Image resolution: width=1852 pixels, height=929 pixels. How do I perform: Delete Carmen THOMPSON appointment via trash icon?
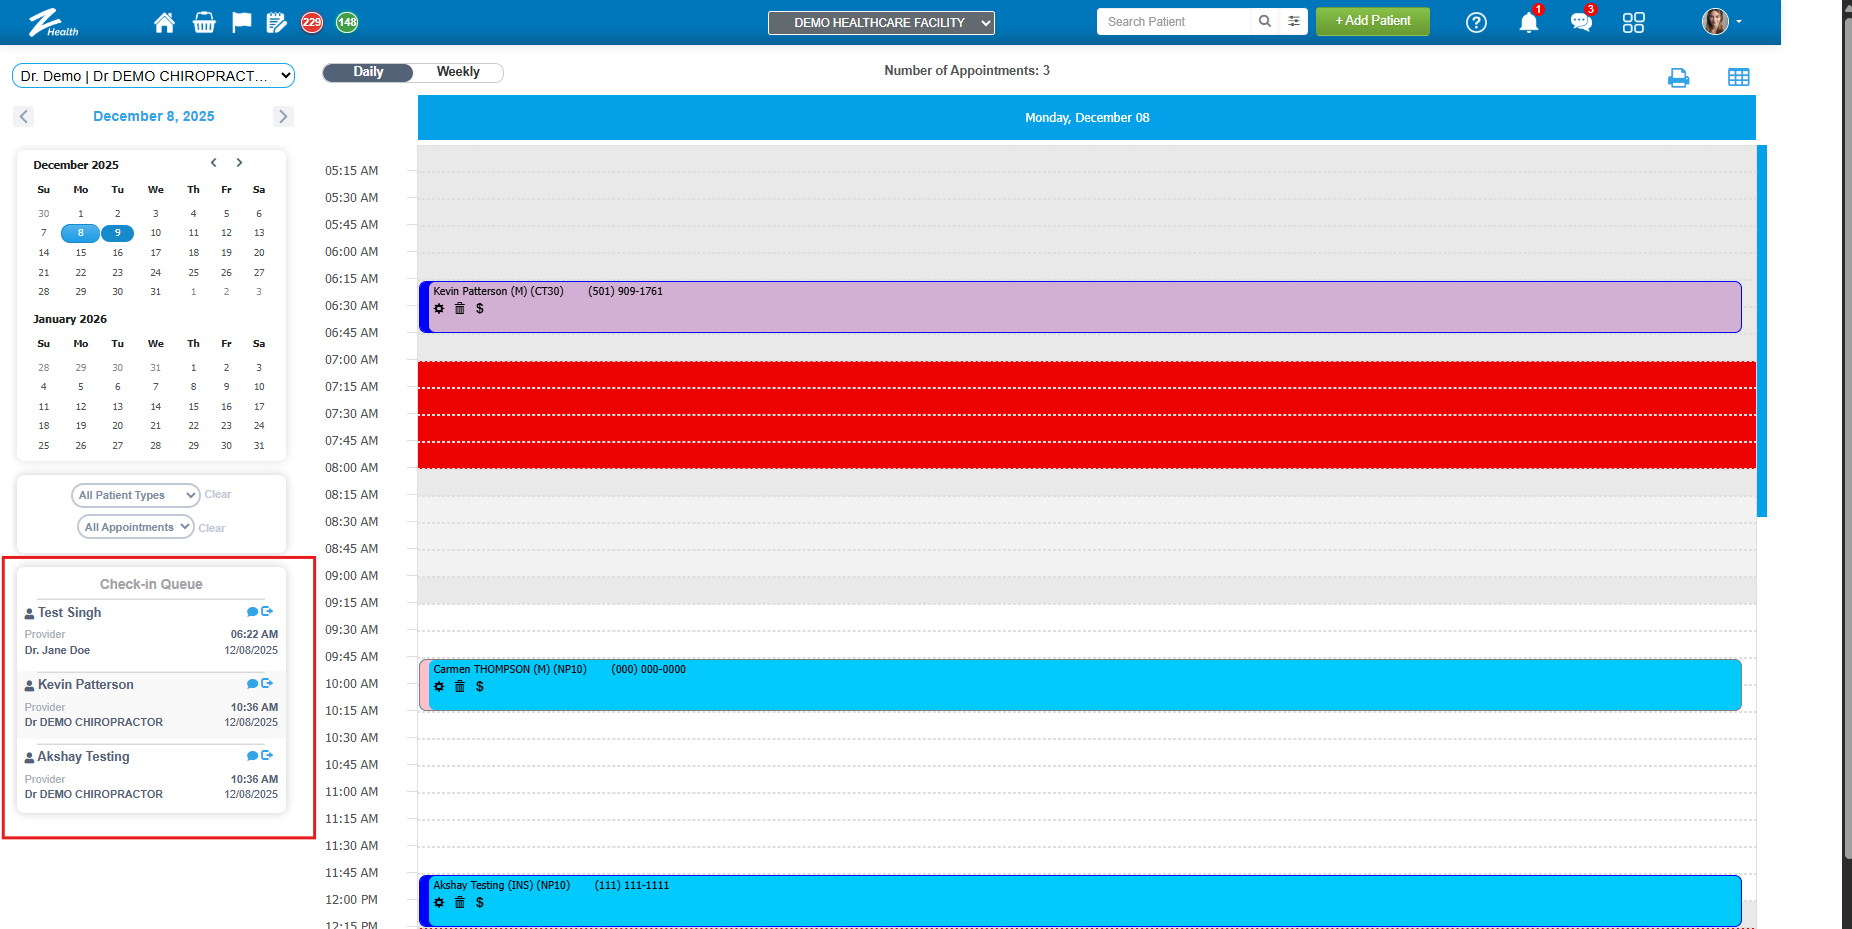pos(460,687)
